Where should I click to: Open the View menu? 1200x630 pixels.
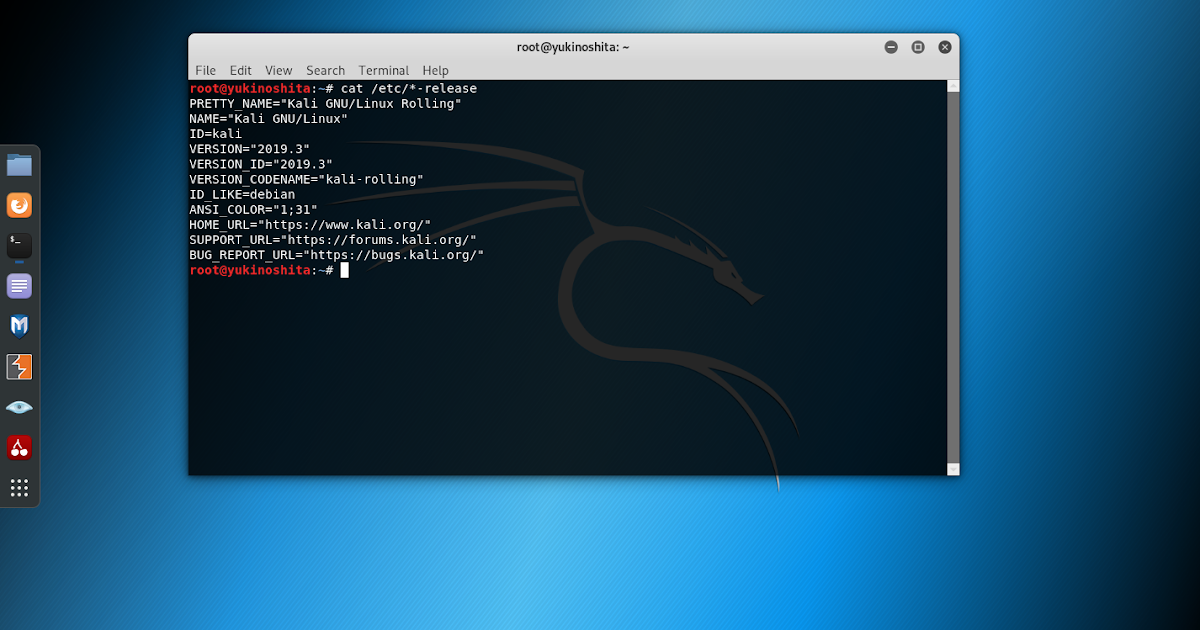(278, 70)
